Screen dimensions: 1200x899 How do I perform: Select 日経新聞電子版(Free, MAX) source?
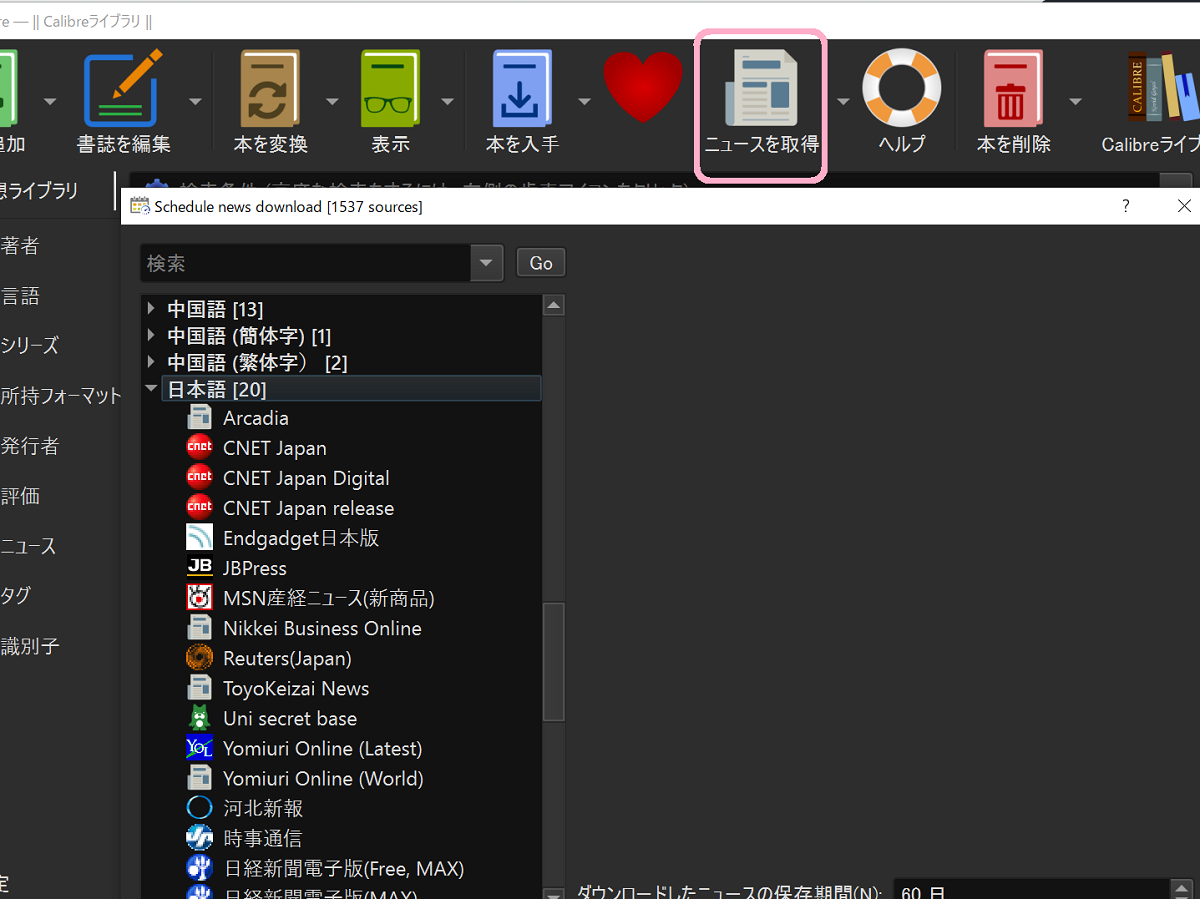(344, 868)
